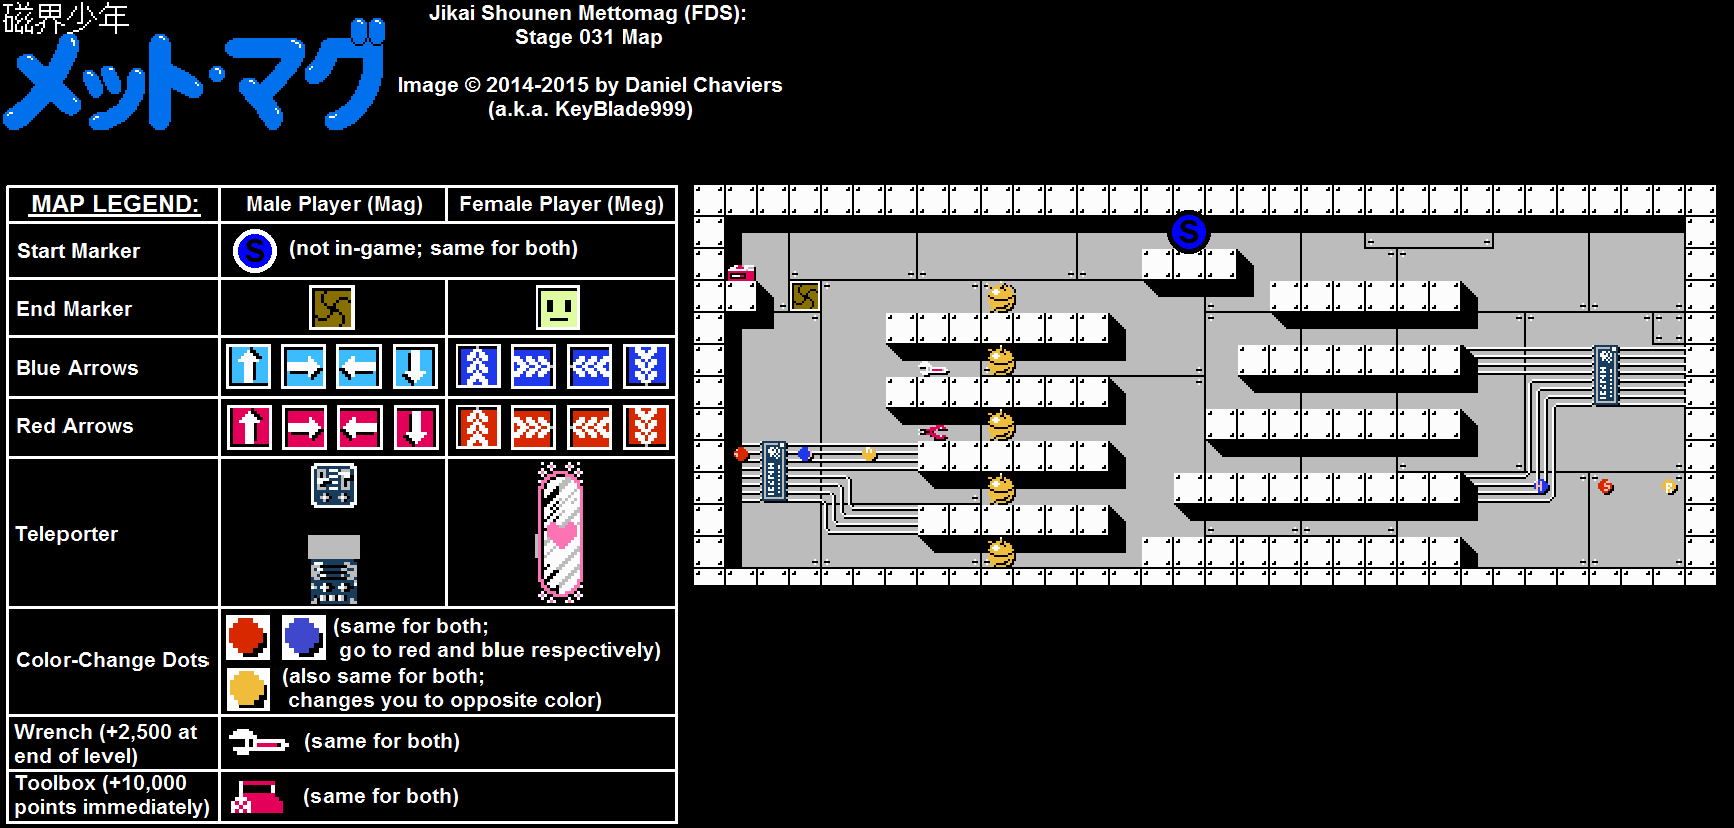Image resolution: width=1734 pixels, height=828 pixels.
Task: Click the red dot at the map's left wall
Action: point(741,454)
